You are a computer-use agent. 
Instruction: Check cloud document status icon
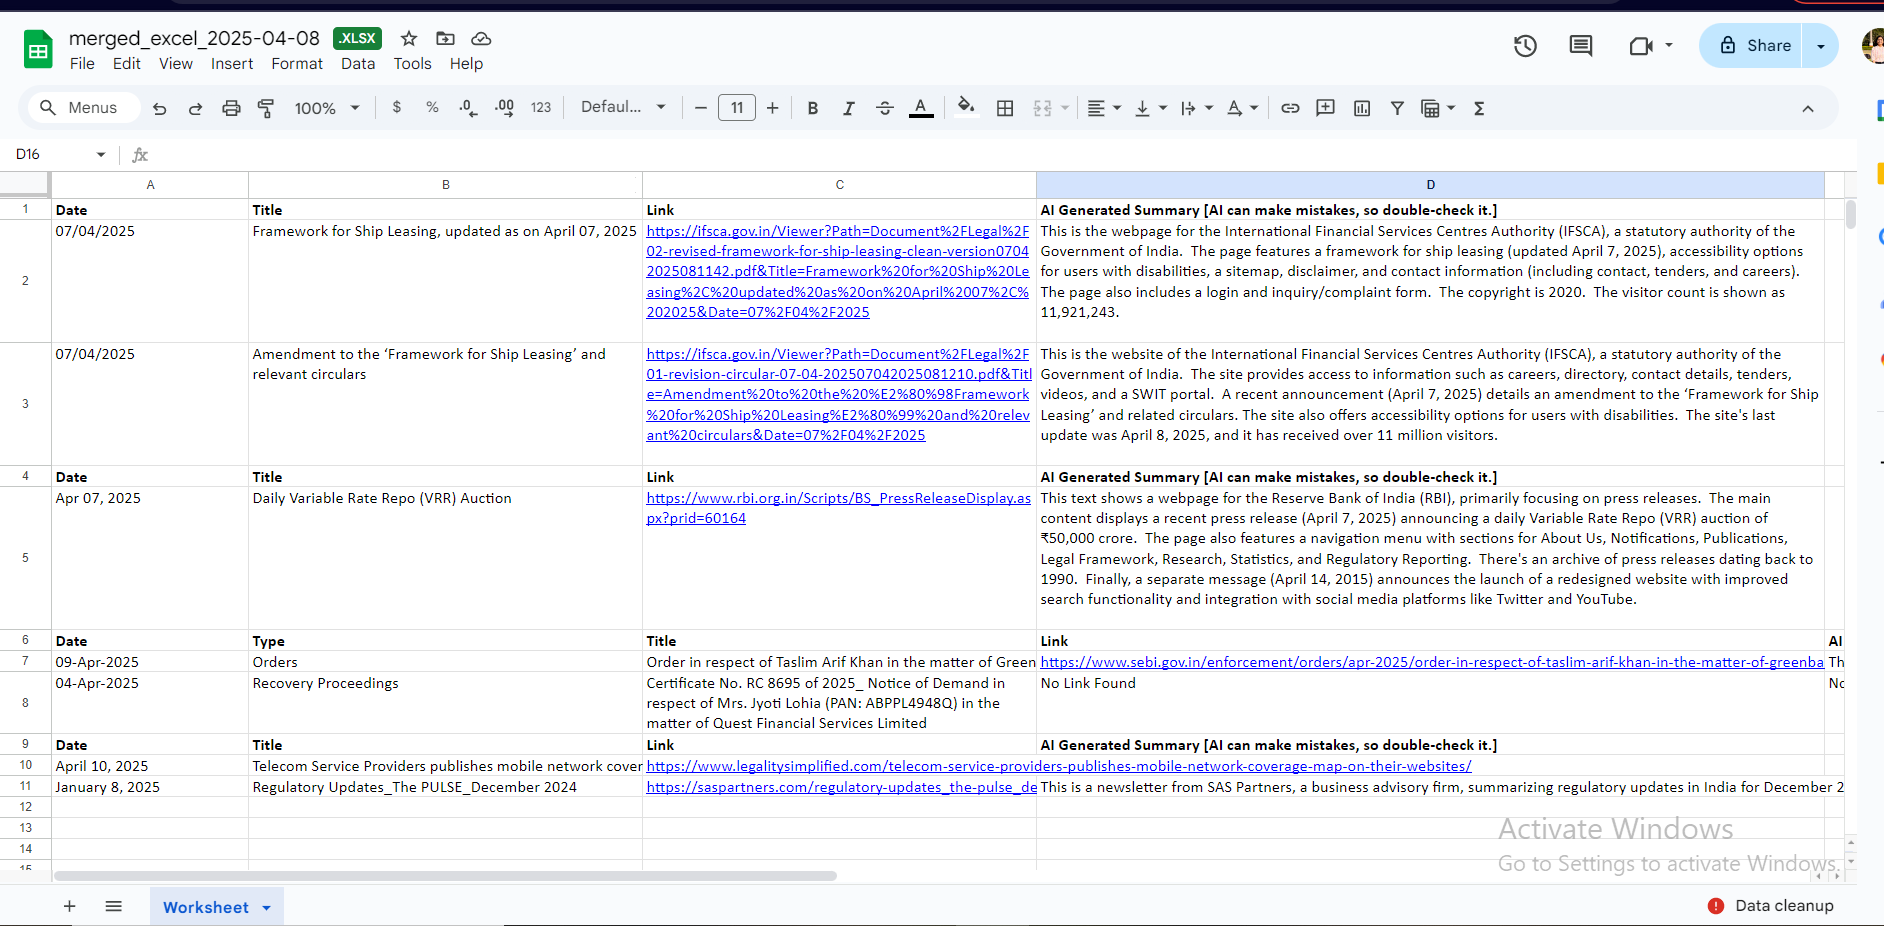[x=481, y=38]
